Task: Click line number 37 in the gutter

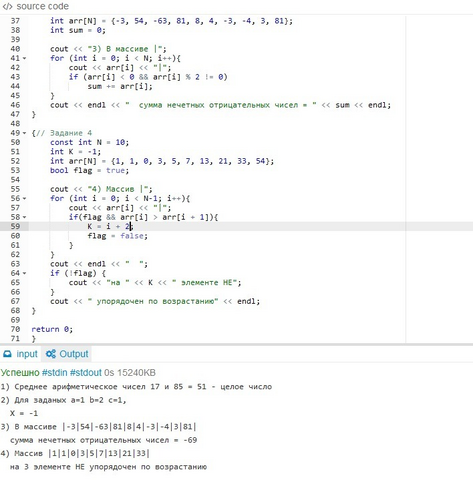Action: tap(15, 21)
